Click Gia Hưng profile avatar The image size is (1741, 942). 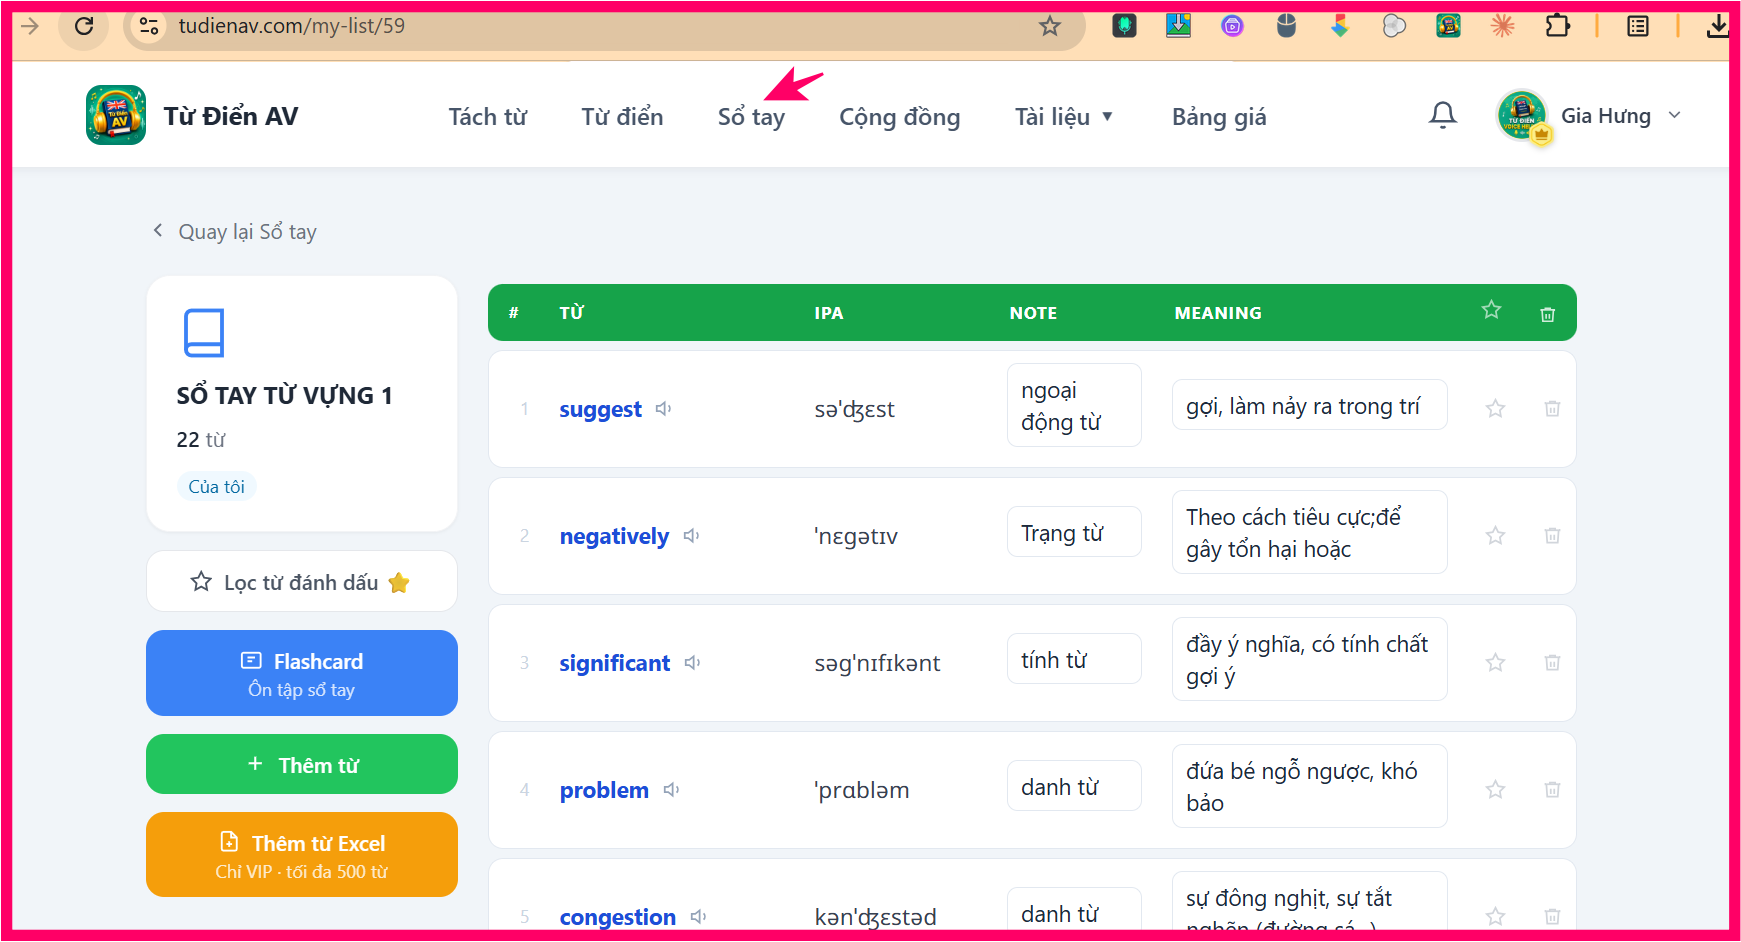(x=1522, y=115)
